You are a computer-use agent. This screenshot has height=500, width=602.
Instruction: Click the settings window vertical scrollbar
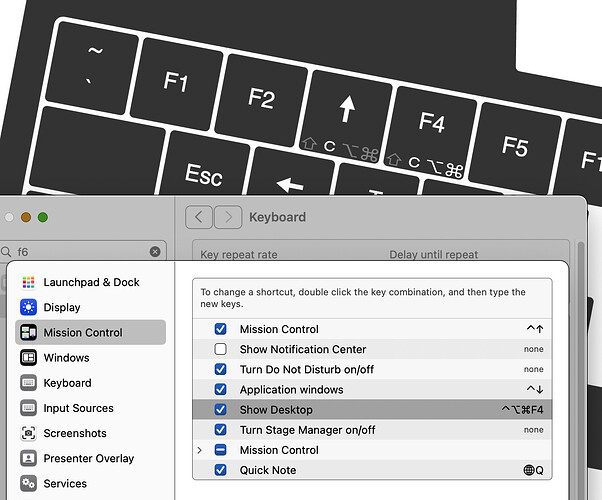tap(580, 369)
